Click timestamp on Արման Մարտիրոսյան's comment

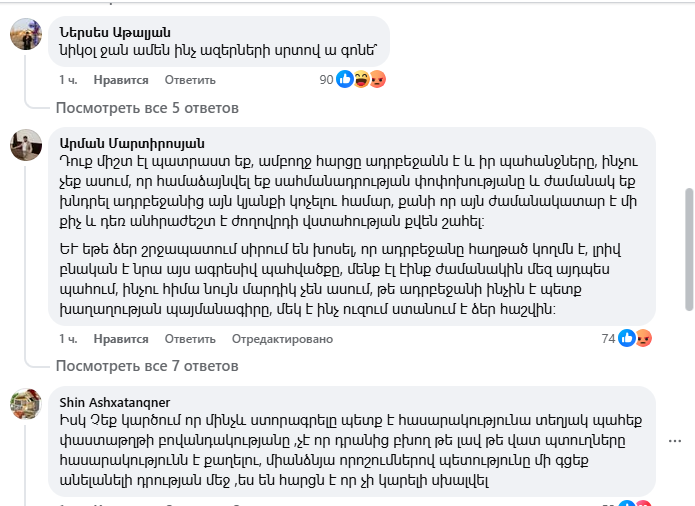tap(68, 339)
